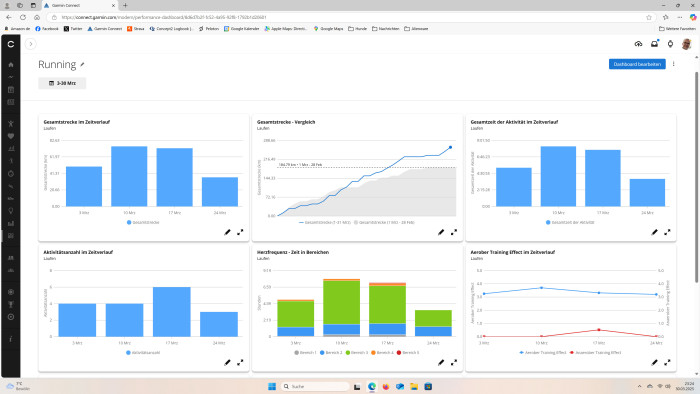Click the cloud upload icon in header

[x=638, y=44]
